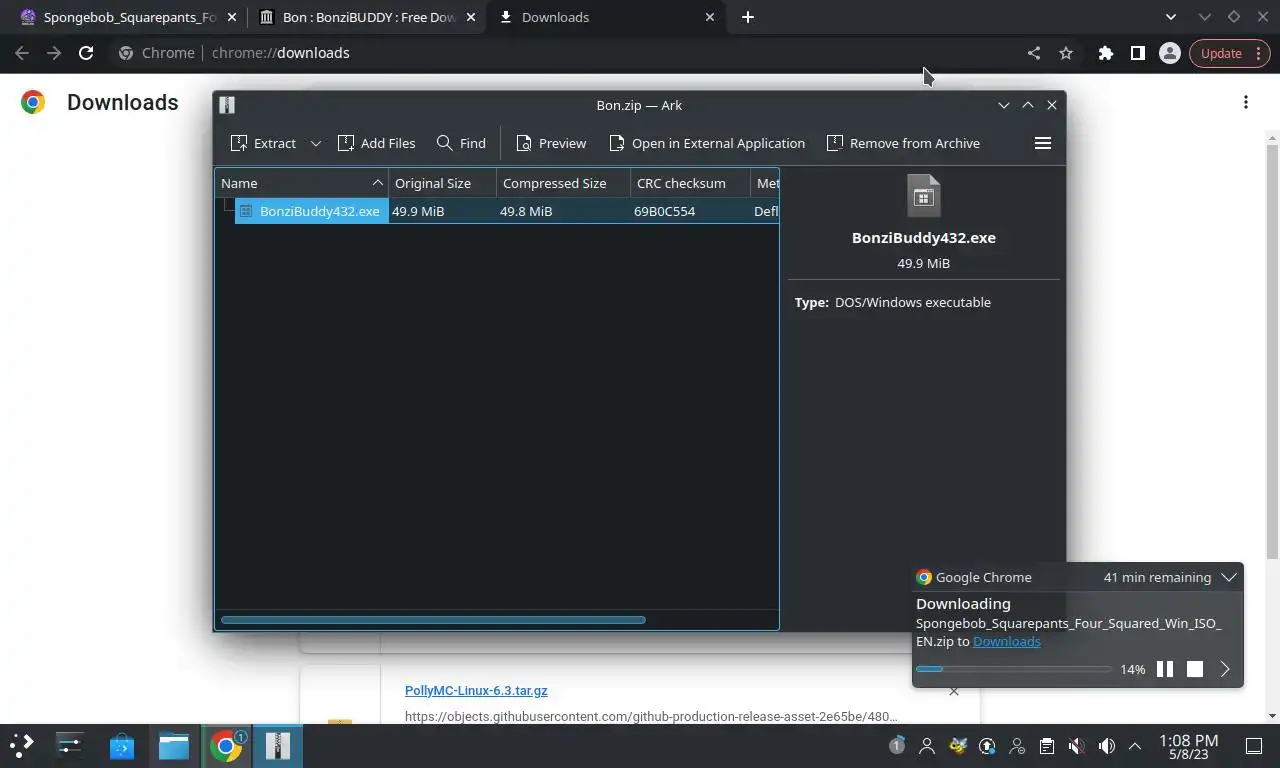Collapse the Google Chrome download notification

(x=1229, y=577)
